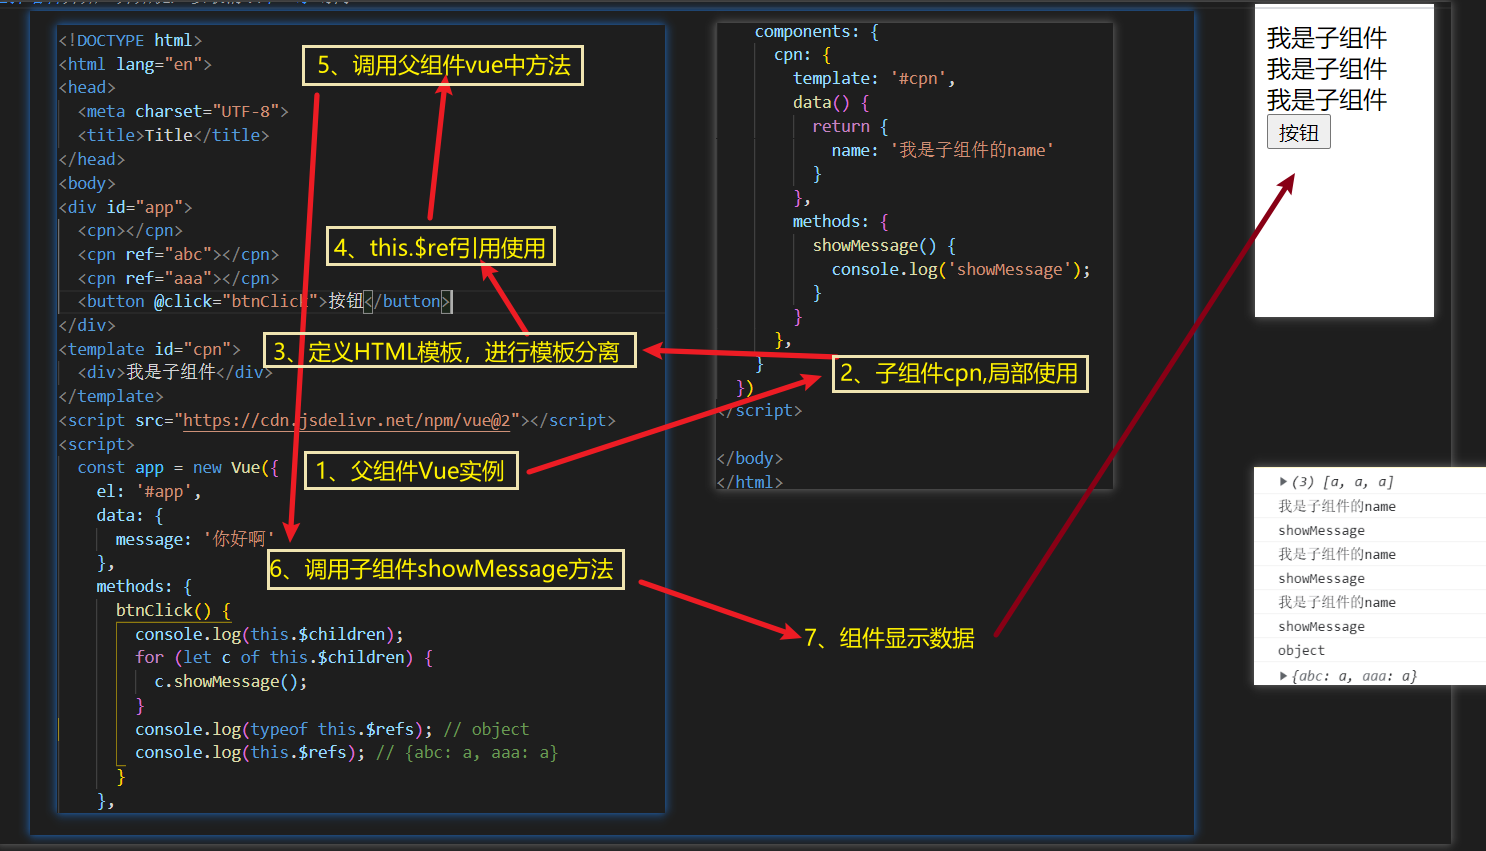Image resolution: width=1486 pixels, height=851 pixels.
Task: Click the data() { line
Action: coord(831,102)
